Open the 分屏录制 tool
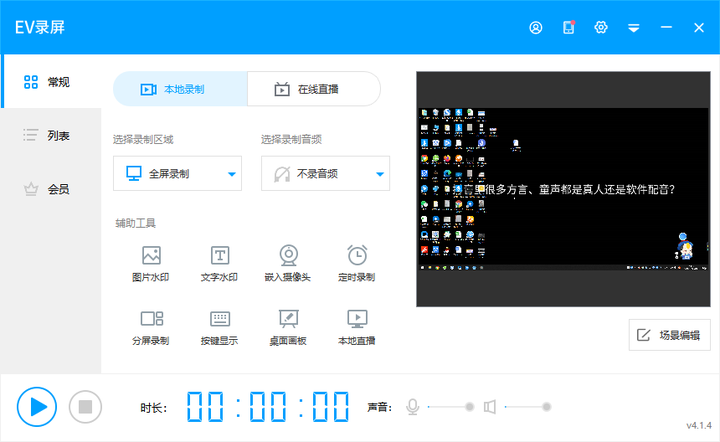 (151, 328)
